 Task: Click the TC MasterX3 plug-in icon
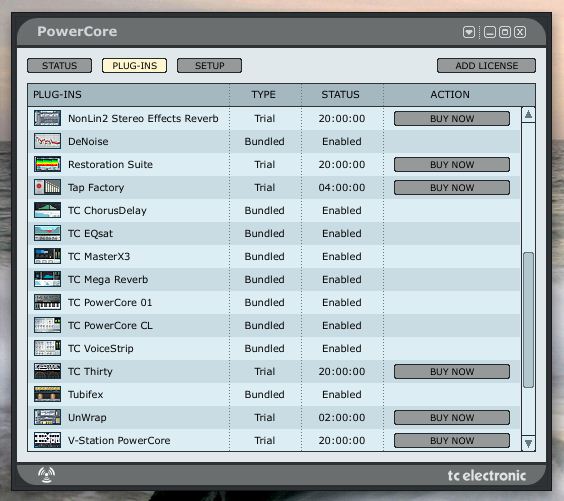coord(47,256)
